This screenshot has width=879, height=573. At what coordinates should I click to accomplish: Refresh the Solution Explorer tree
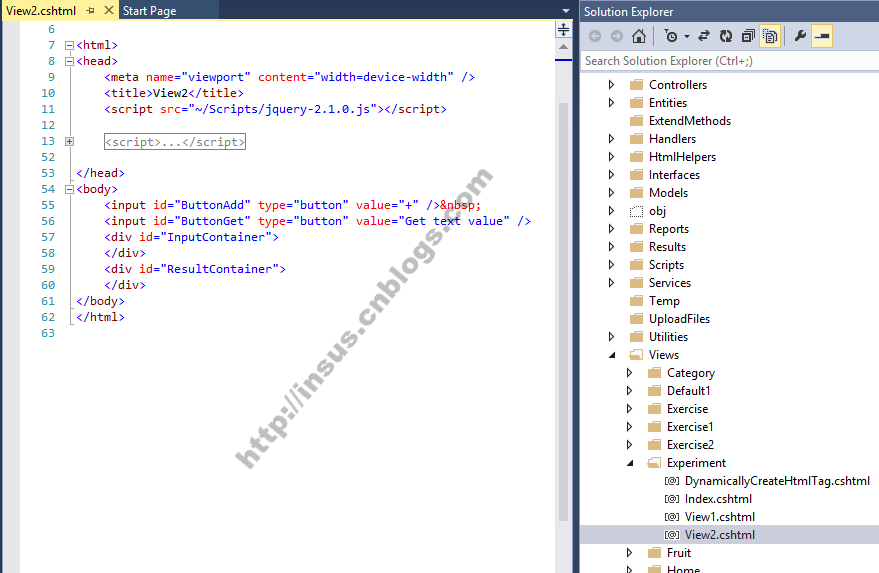point(725,36)
